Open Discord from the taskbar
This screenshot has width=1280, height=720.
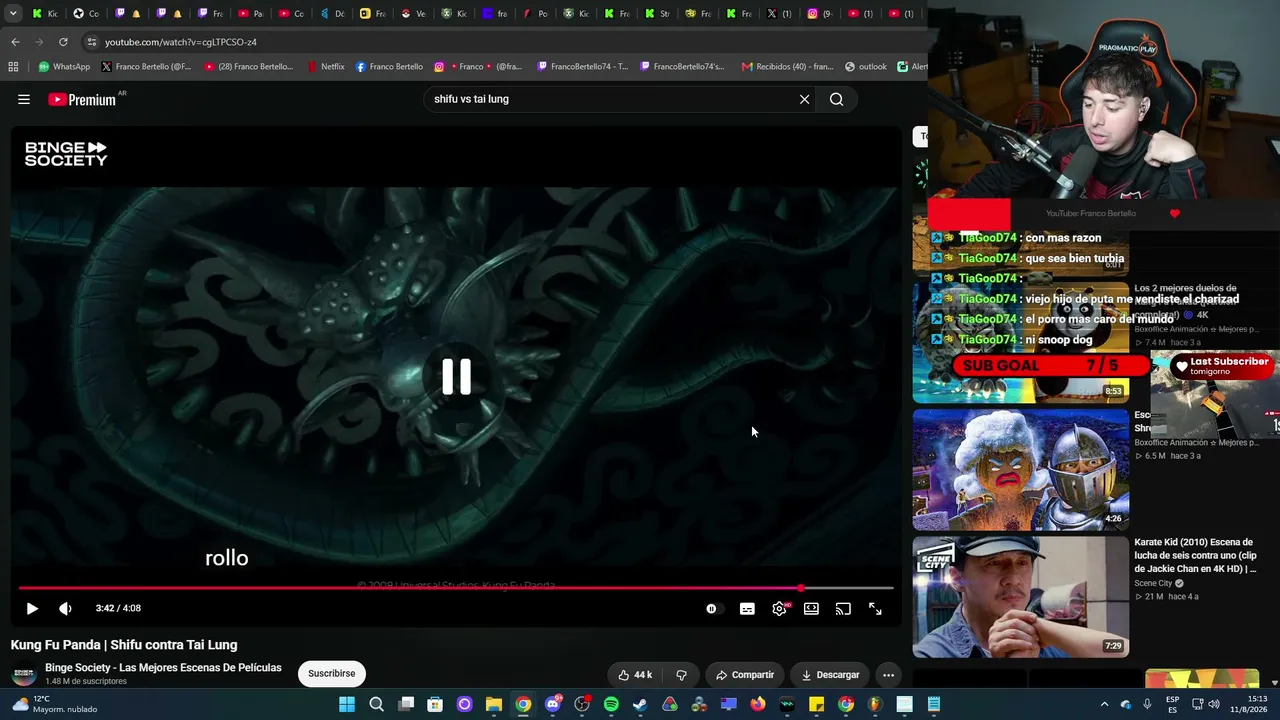coord(553,705)
